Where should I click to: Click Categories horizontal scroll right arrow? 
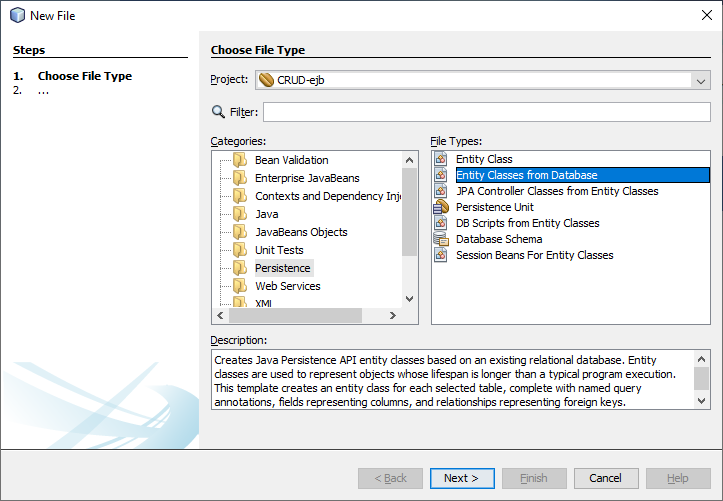[392, 315]
